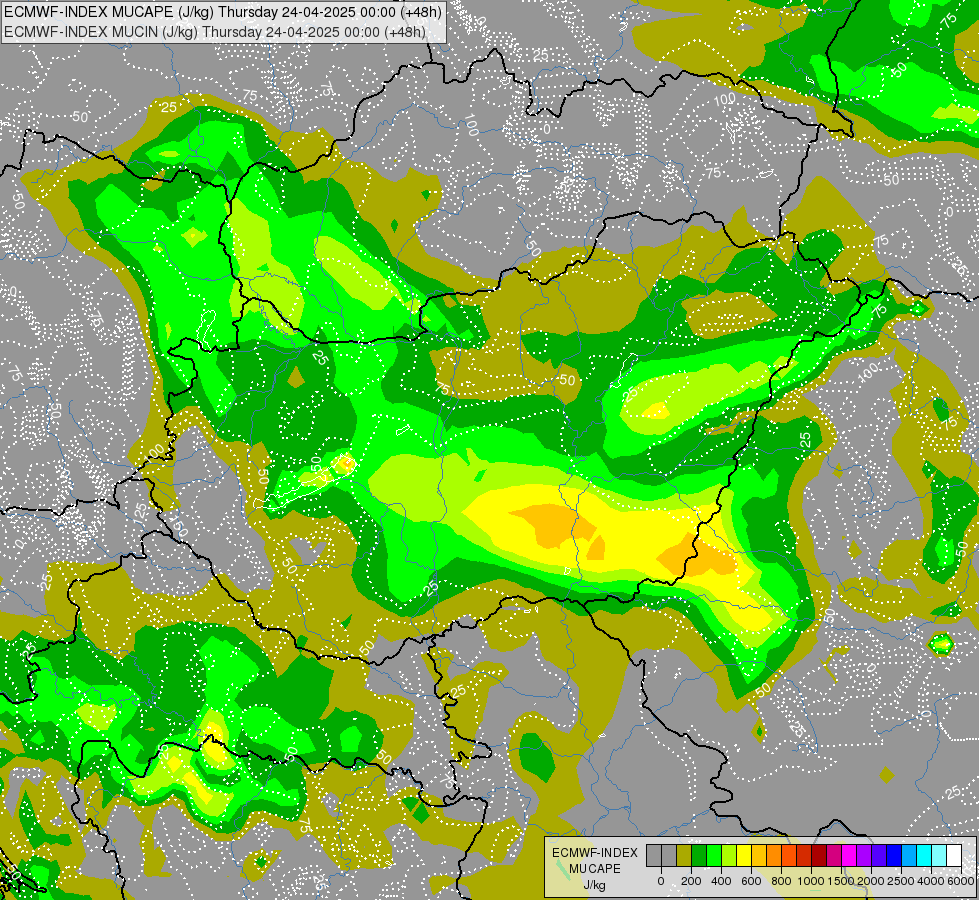This screenshot has width=979, height=900.
Task: Click the legend value 1000
Action: coord(811,881)
